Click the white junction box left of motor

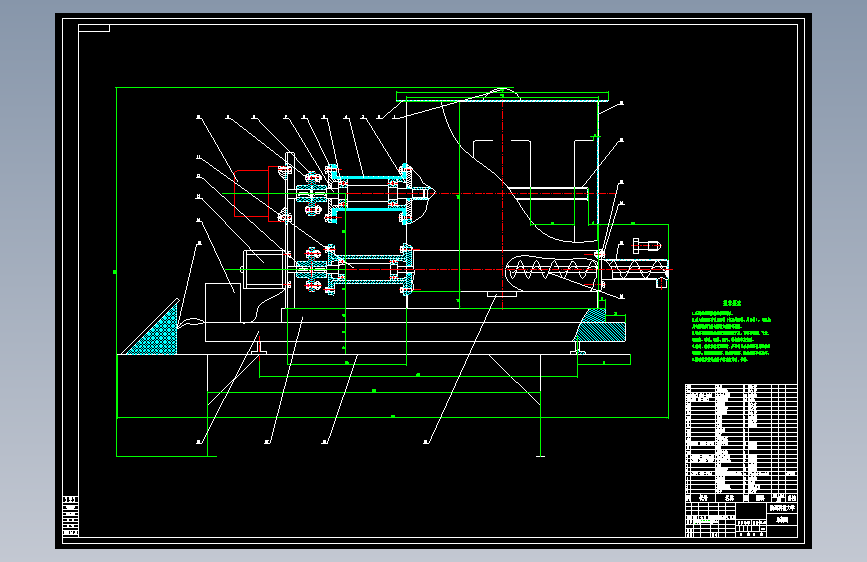tap(223, 303)
